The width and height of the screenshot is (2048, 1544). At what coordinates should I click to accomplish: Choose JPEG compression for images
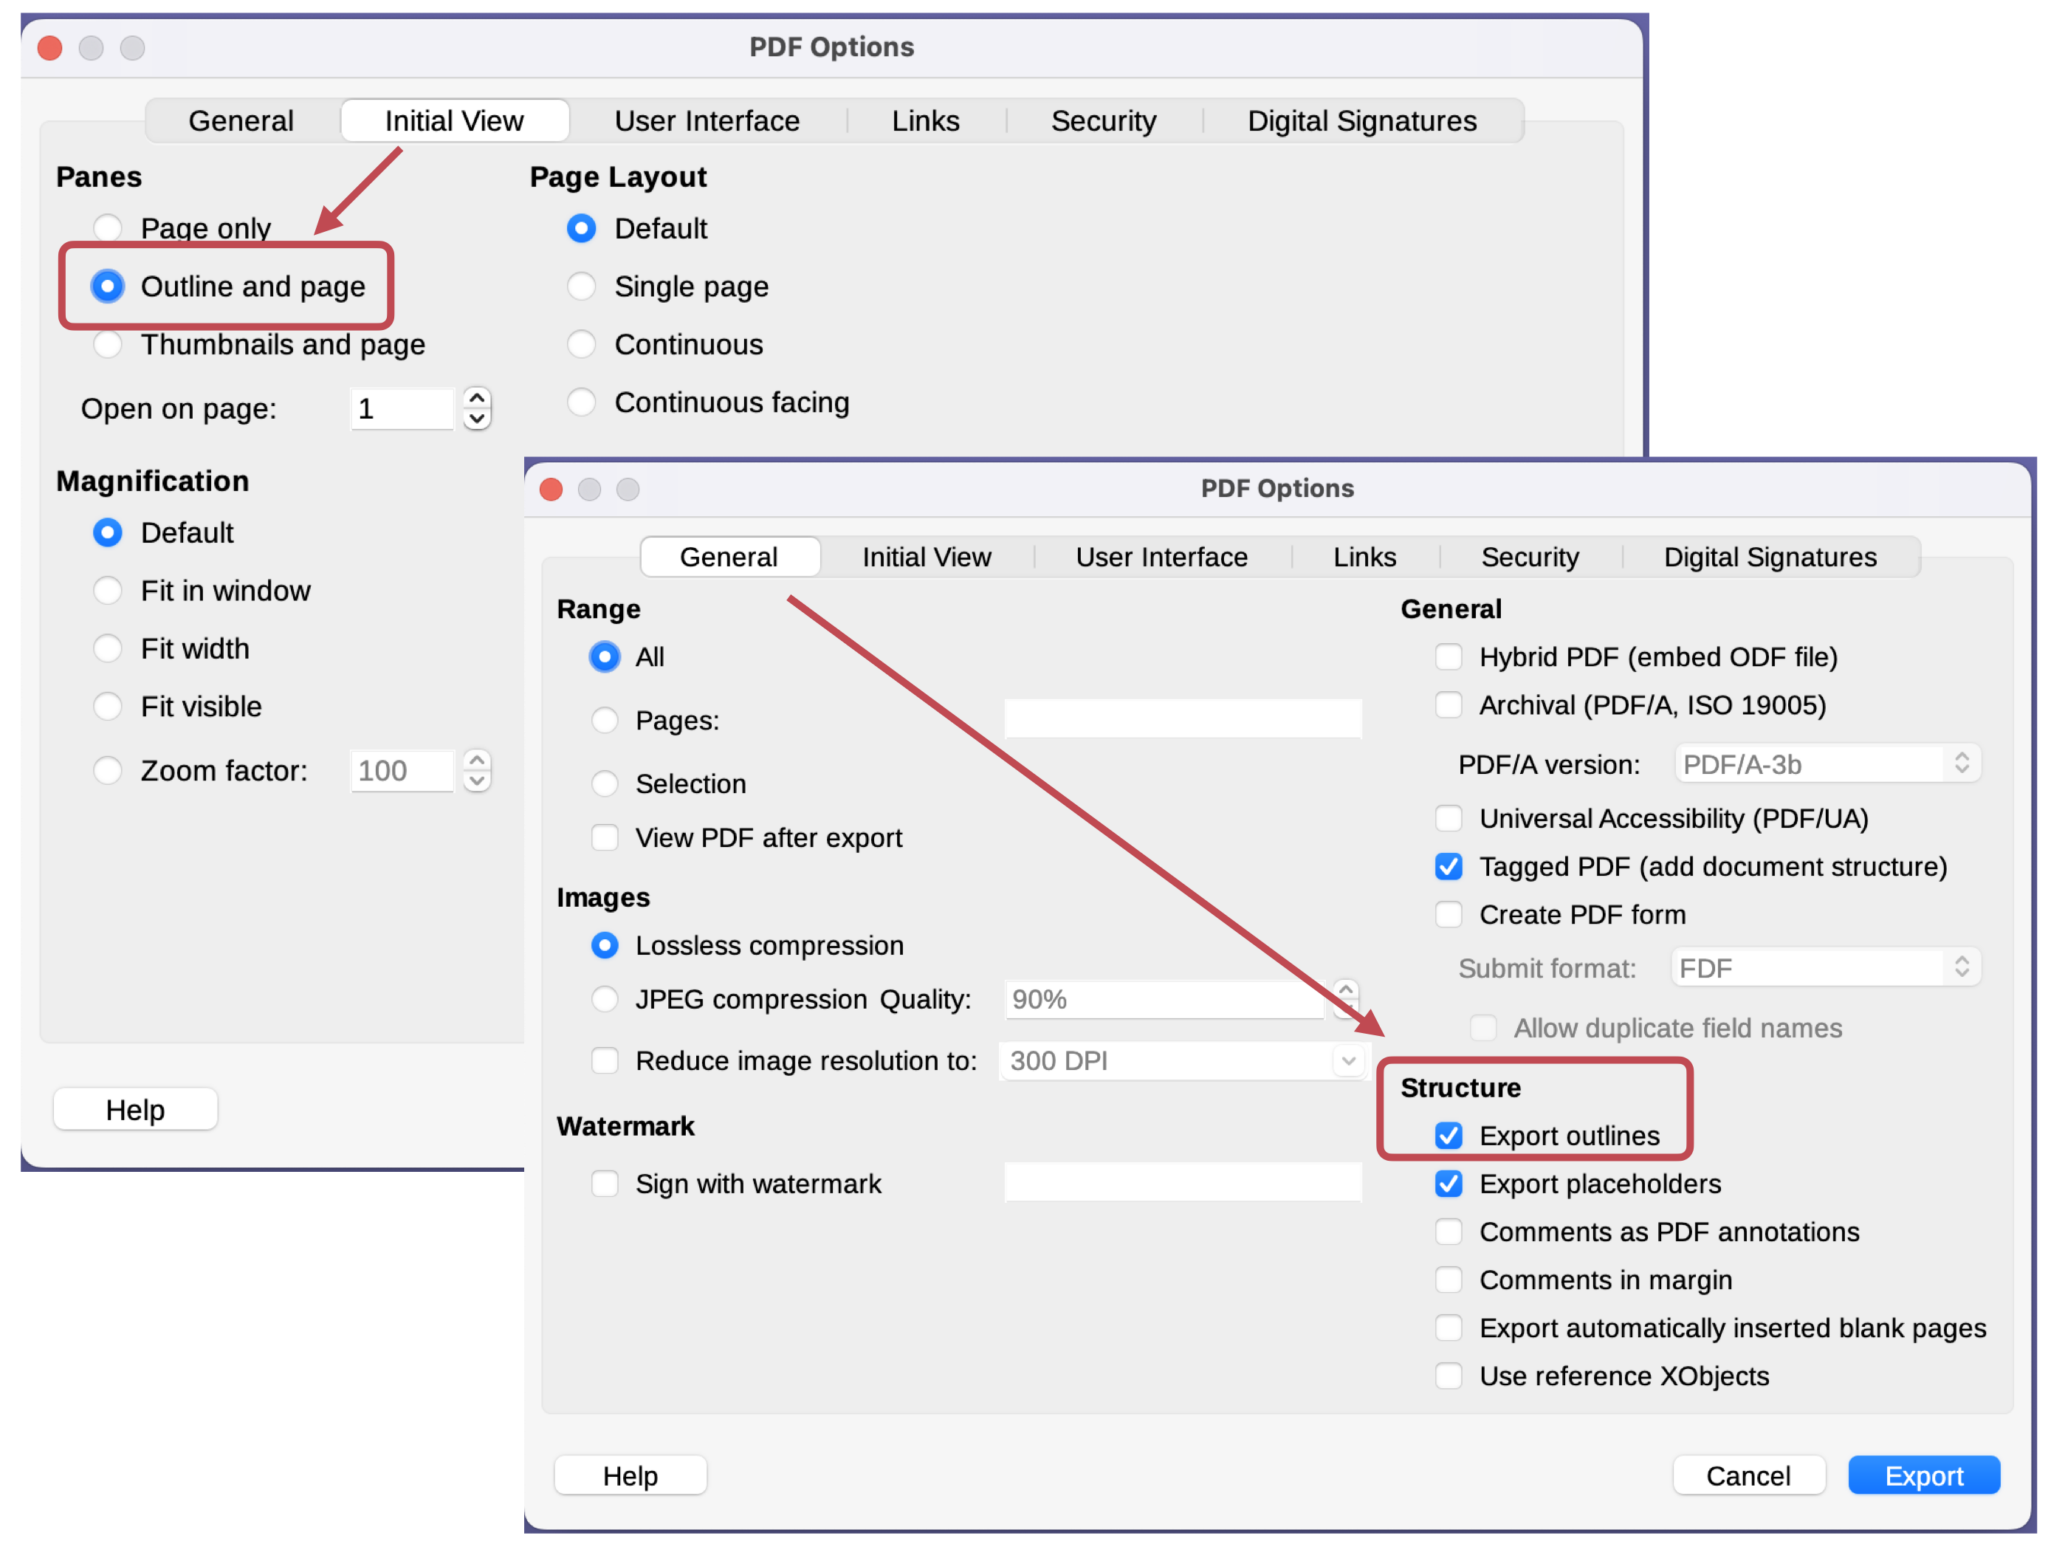click(605, 999)
